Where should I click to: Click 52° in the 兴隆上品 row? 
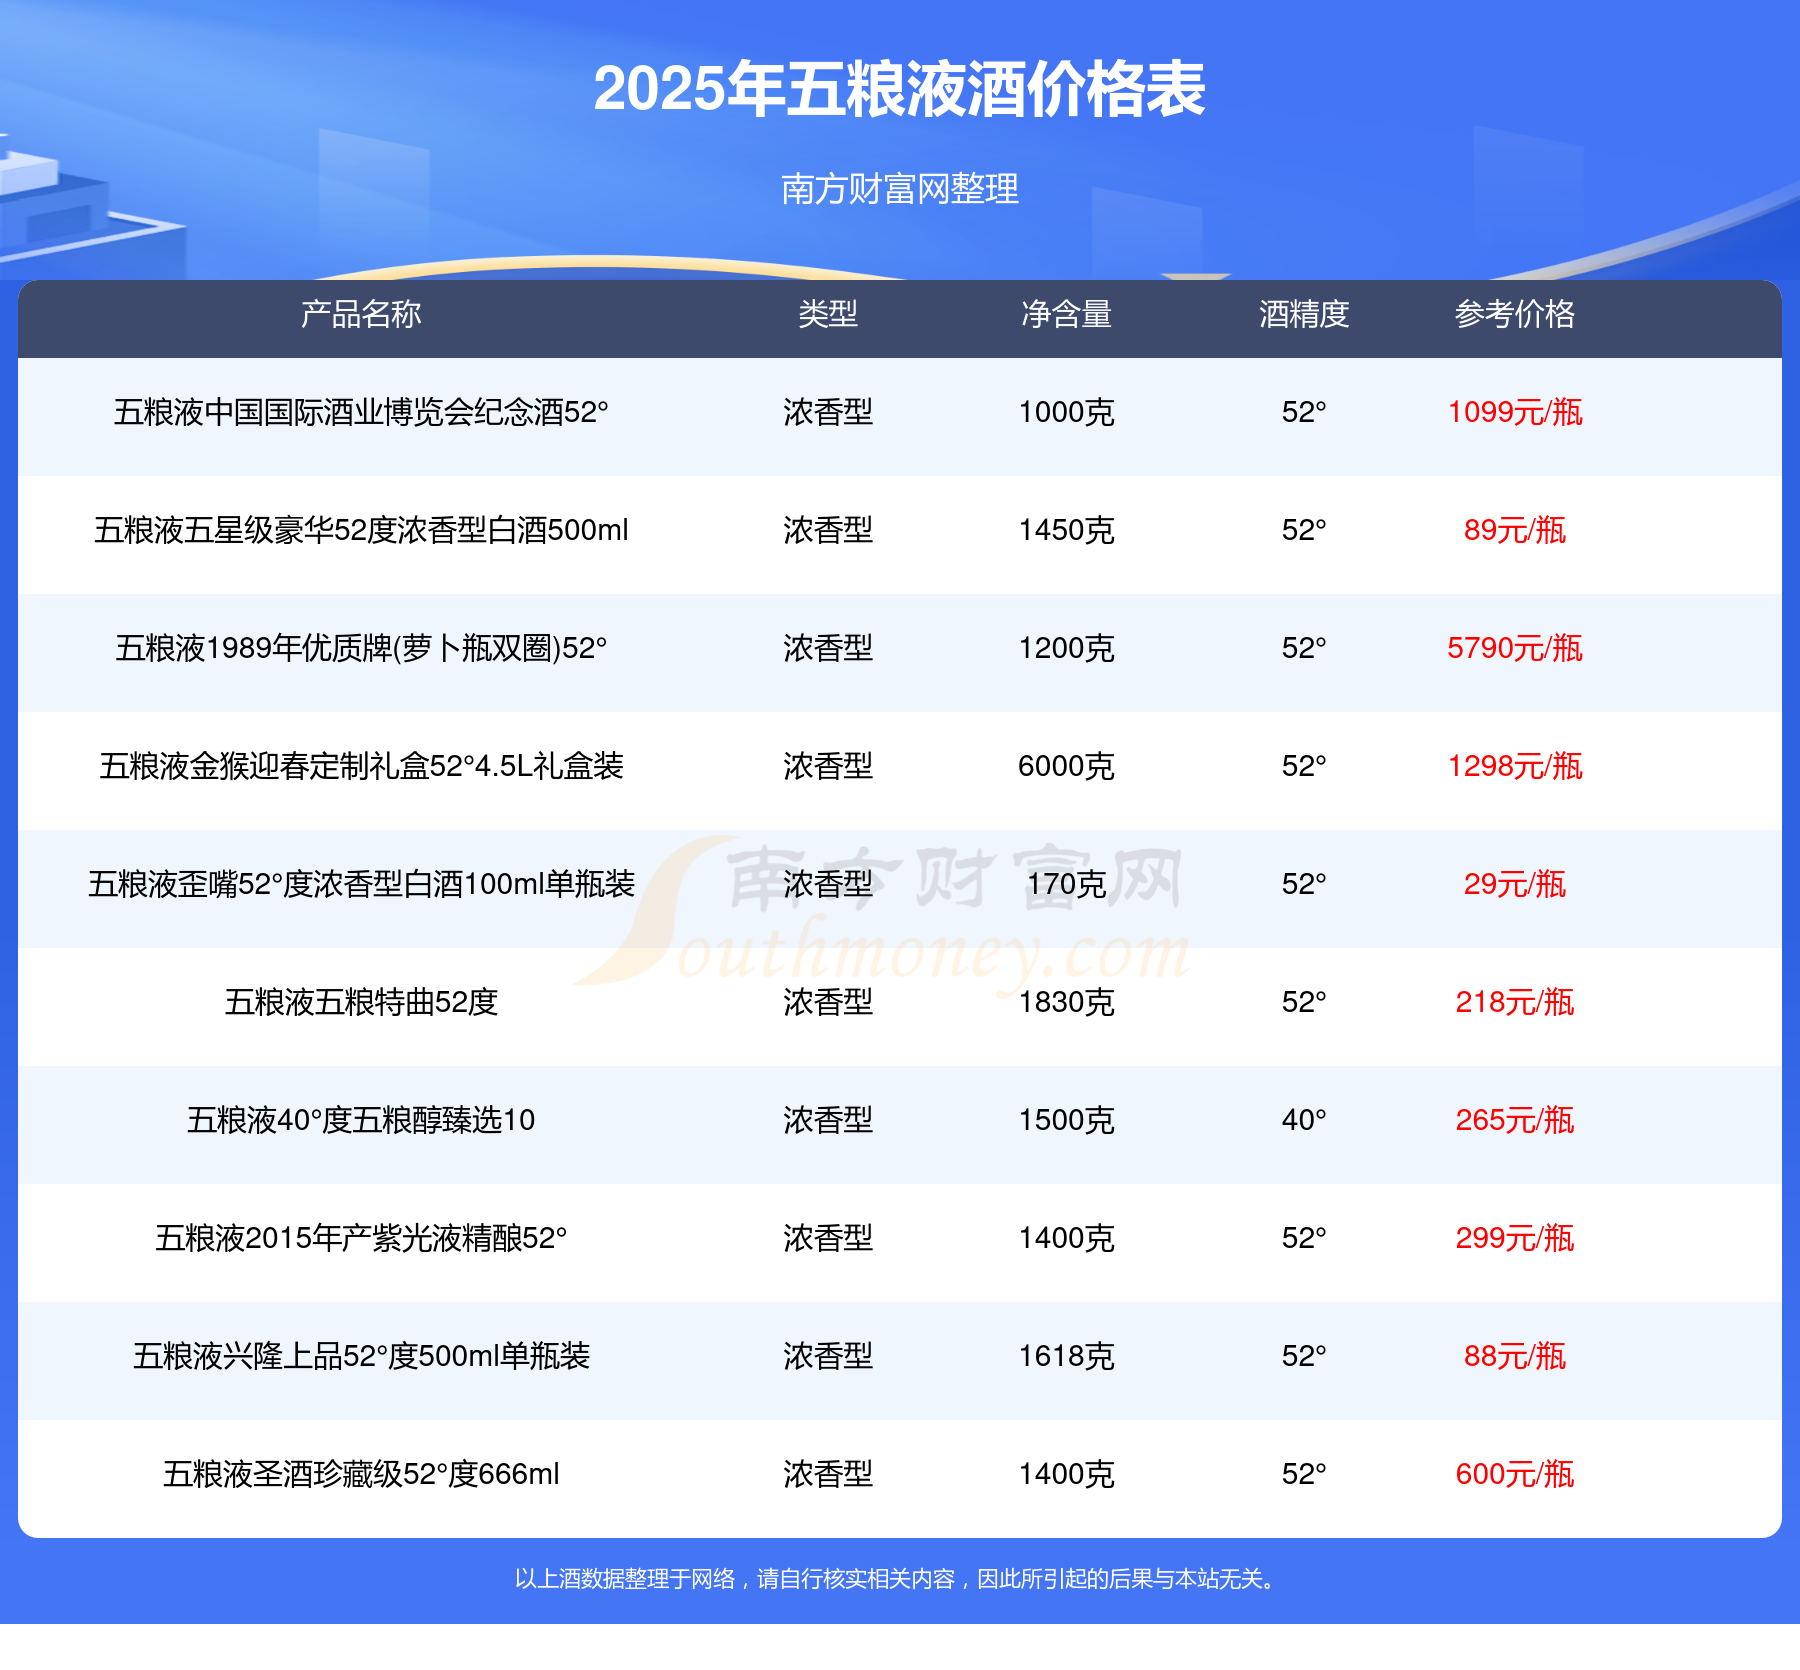tap(1304, 1356)
